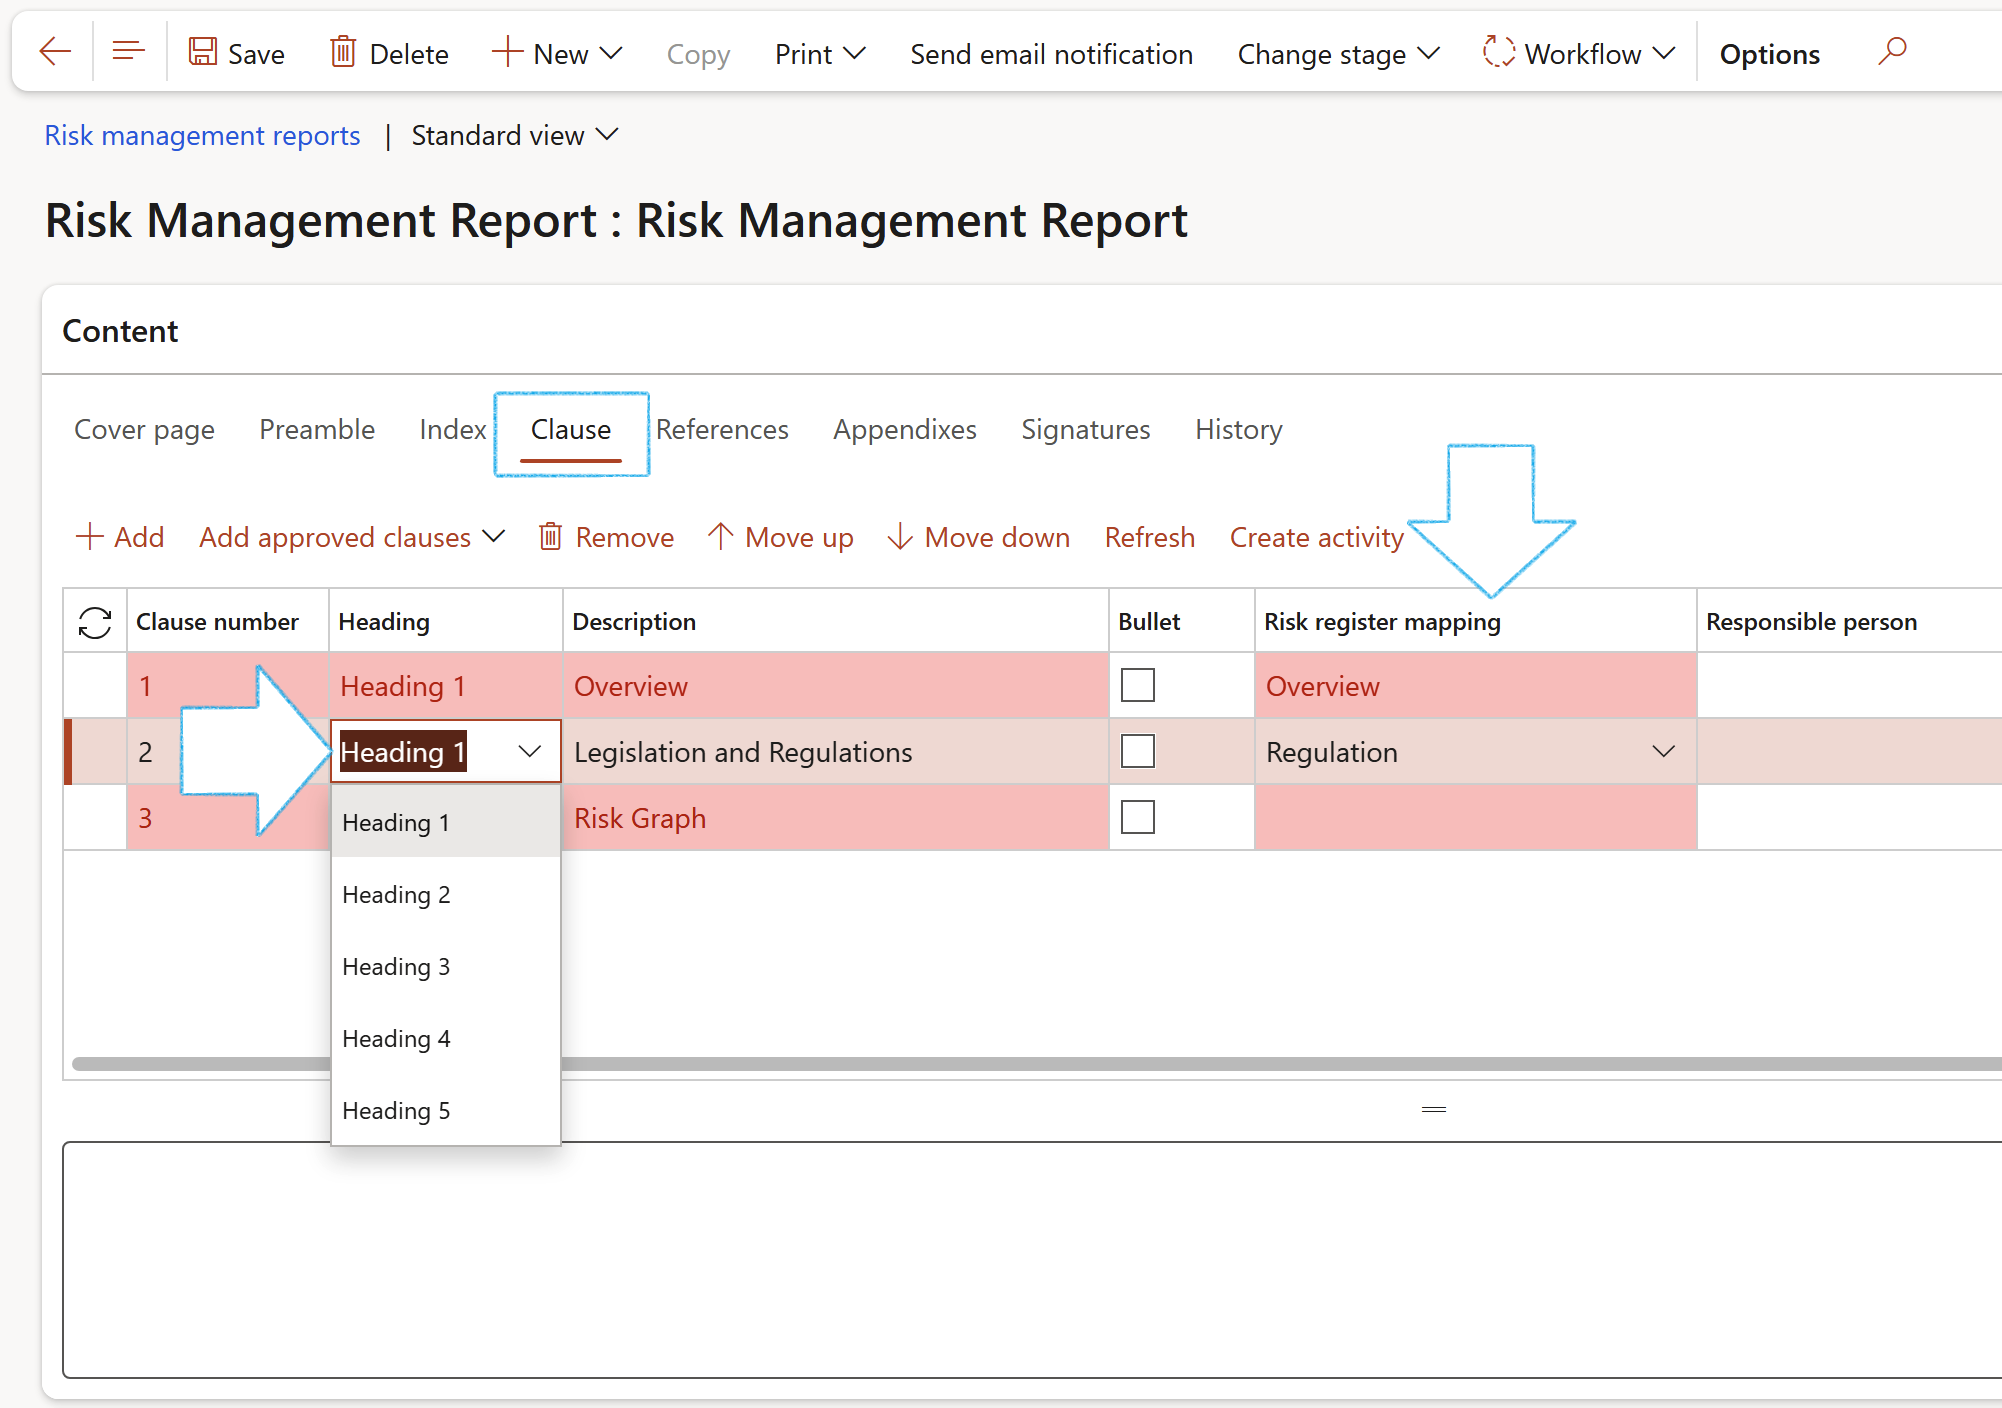Viewport: 2002px width, 1408px height.
Task: Click the search magnifier icon
Action: [1892, 52]
